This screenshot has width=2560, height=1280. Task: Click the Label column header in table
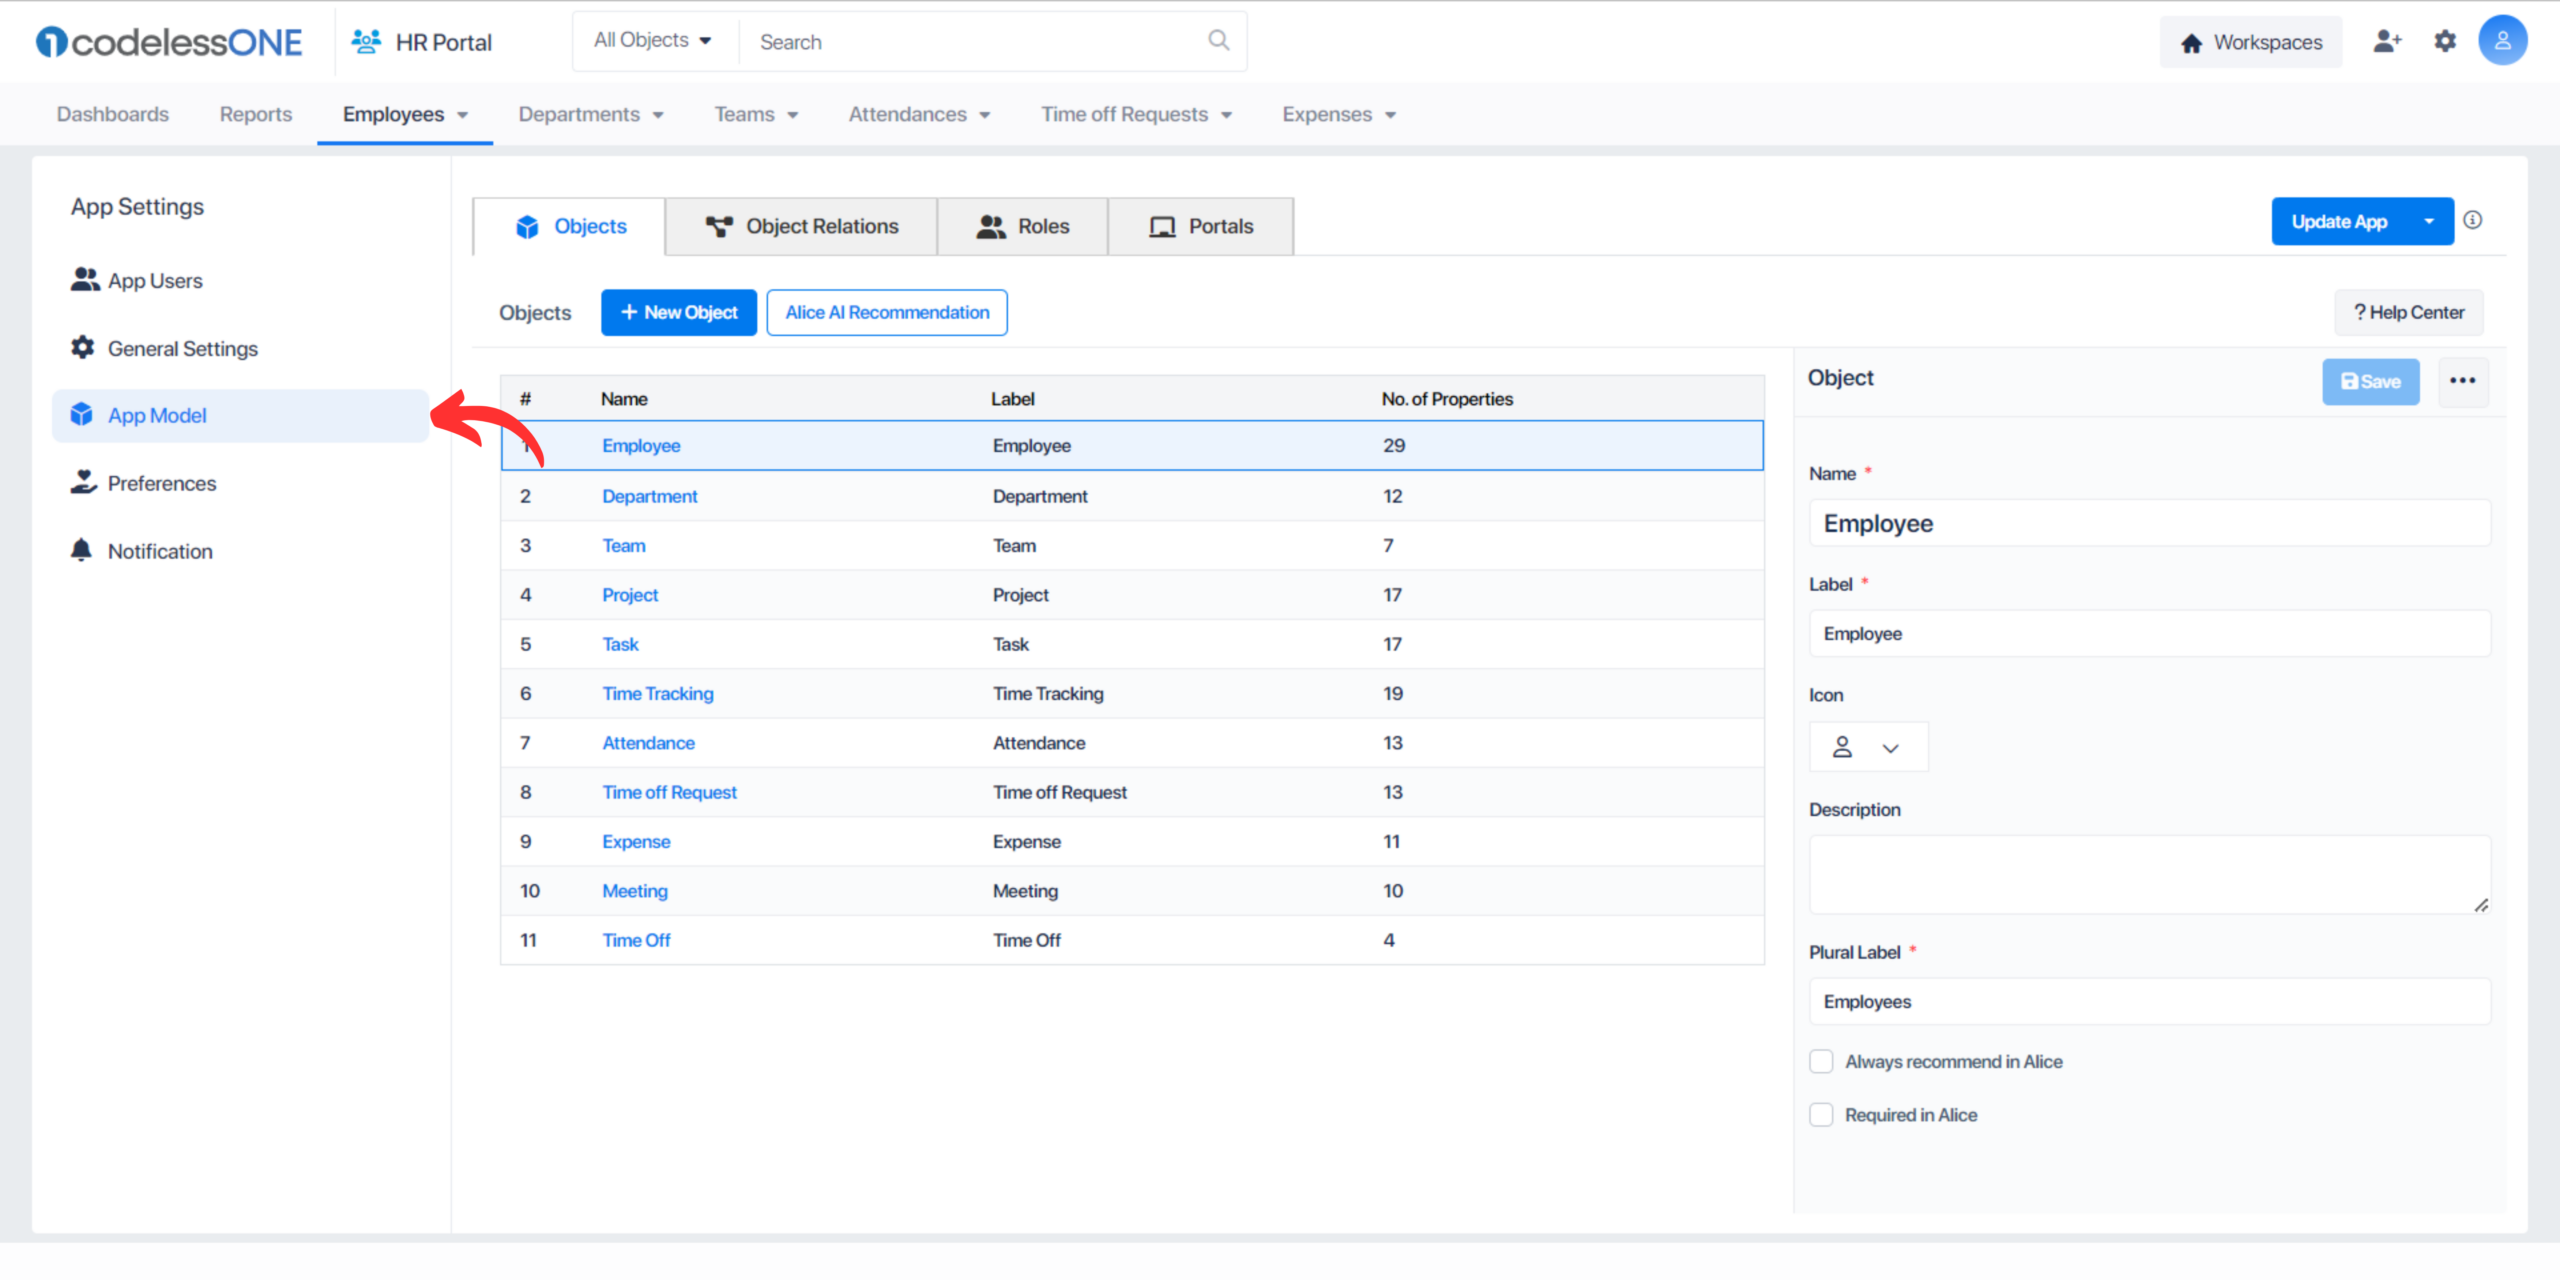click(1012, 398)
